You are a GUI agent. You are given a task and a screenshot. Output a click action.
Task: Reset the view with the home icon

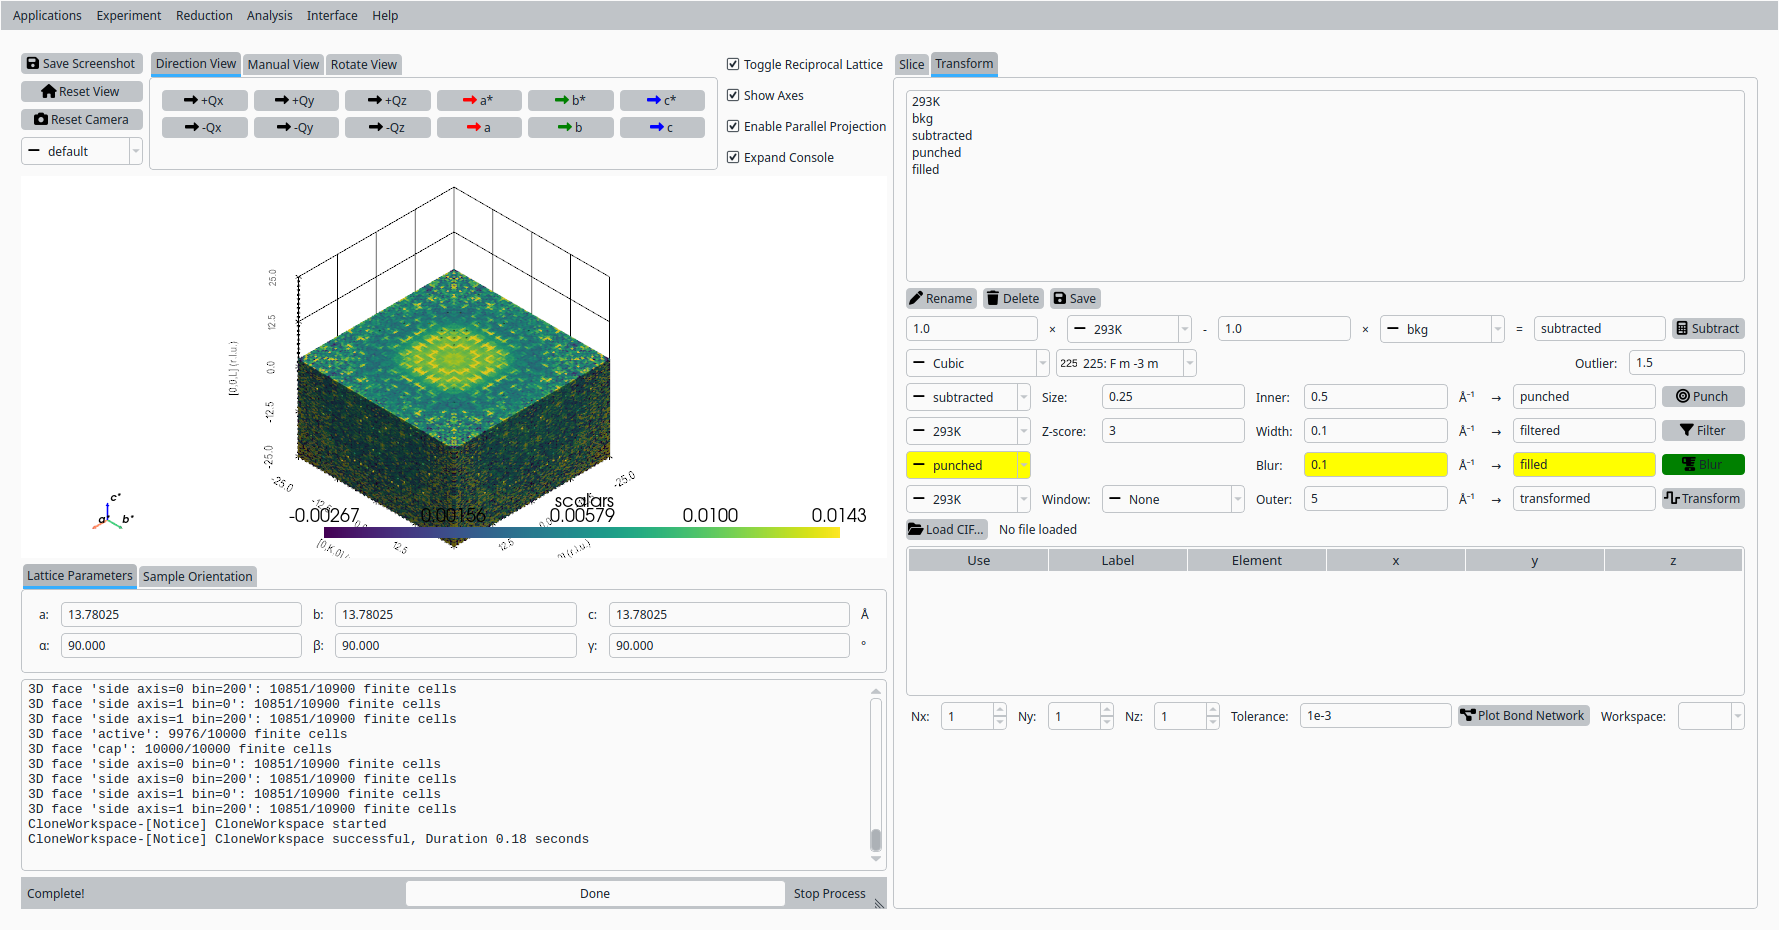82,91
